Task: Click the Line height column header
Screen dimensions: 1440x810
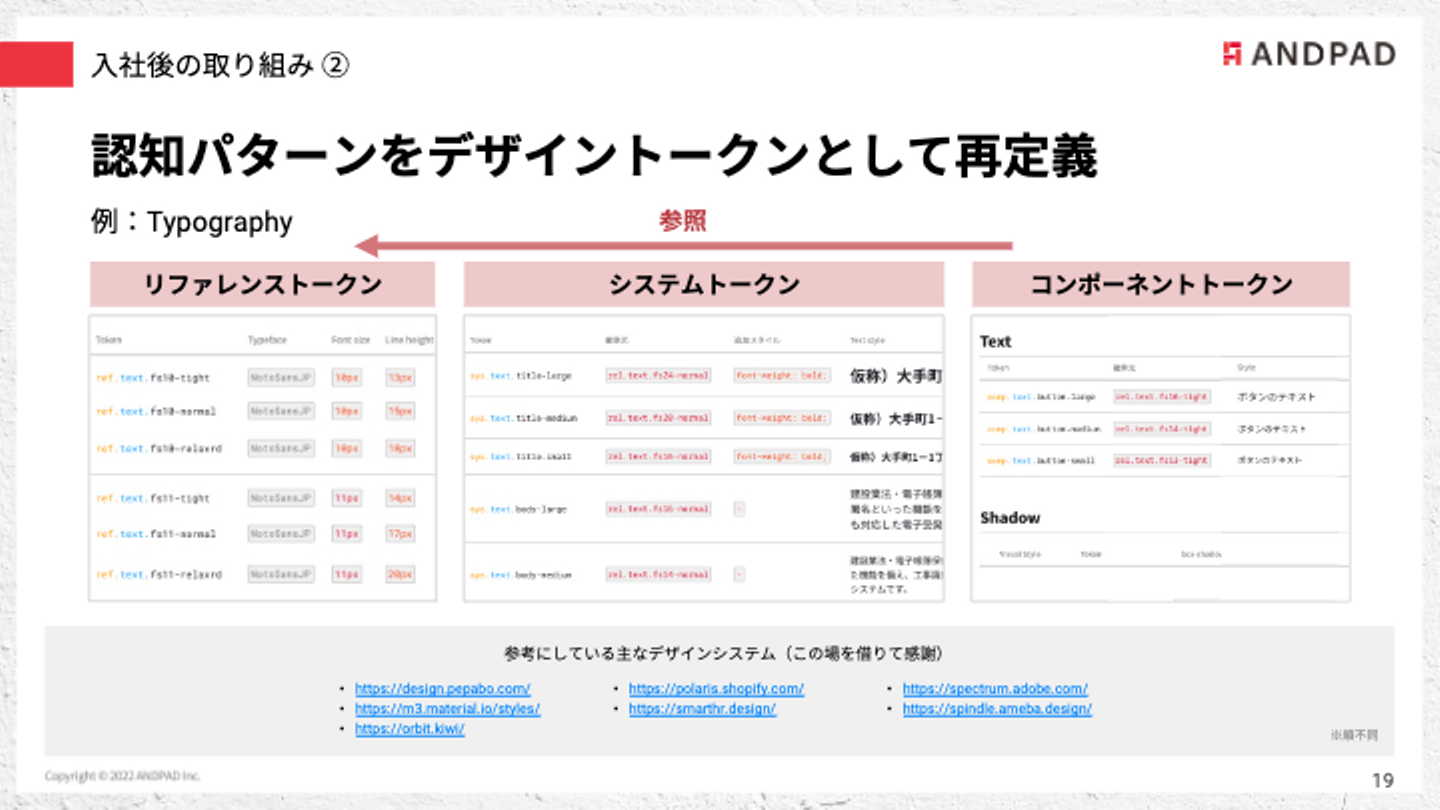Action: coord(410,340)
